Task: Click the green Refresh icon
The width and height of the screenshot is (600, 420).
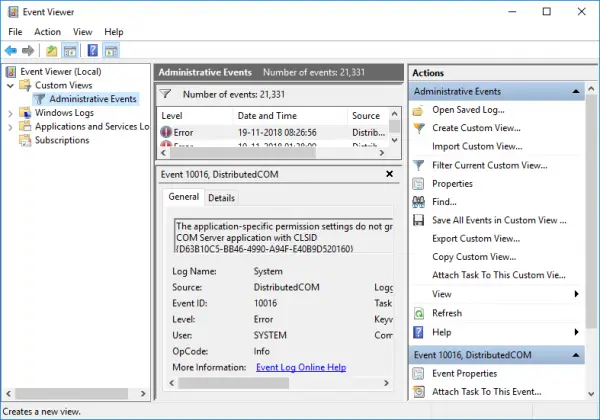Action: pos(419,313)
